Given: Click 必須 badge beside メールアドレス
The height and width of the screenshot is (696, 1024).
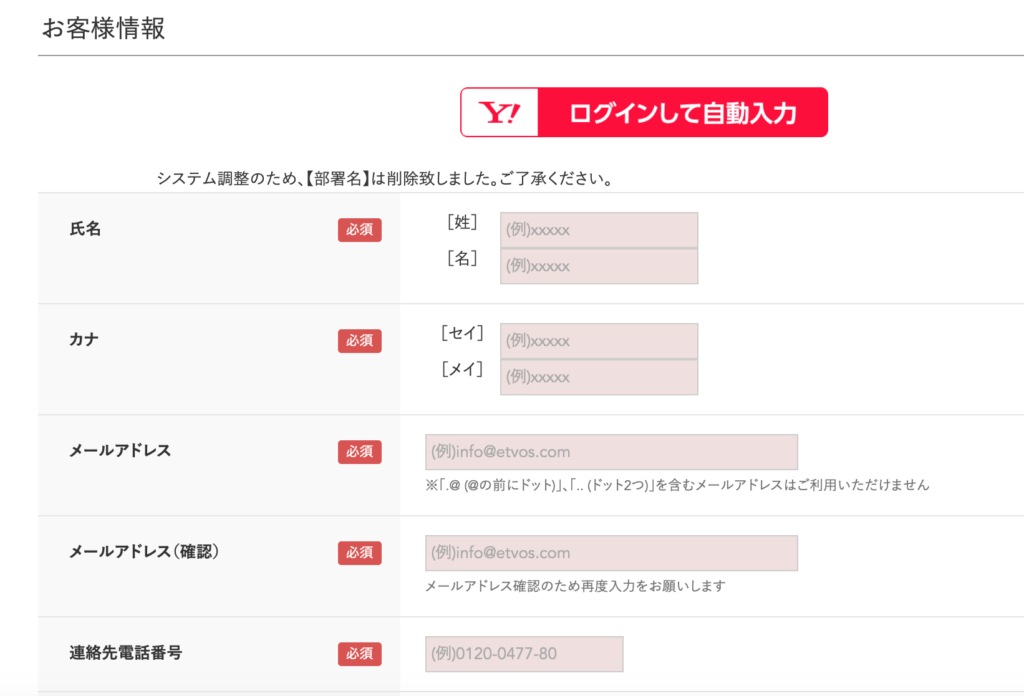Looking at the screenshot, I should coord(359,452).
